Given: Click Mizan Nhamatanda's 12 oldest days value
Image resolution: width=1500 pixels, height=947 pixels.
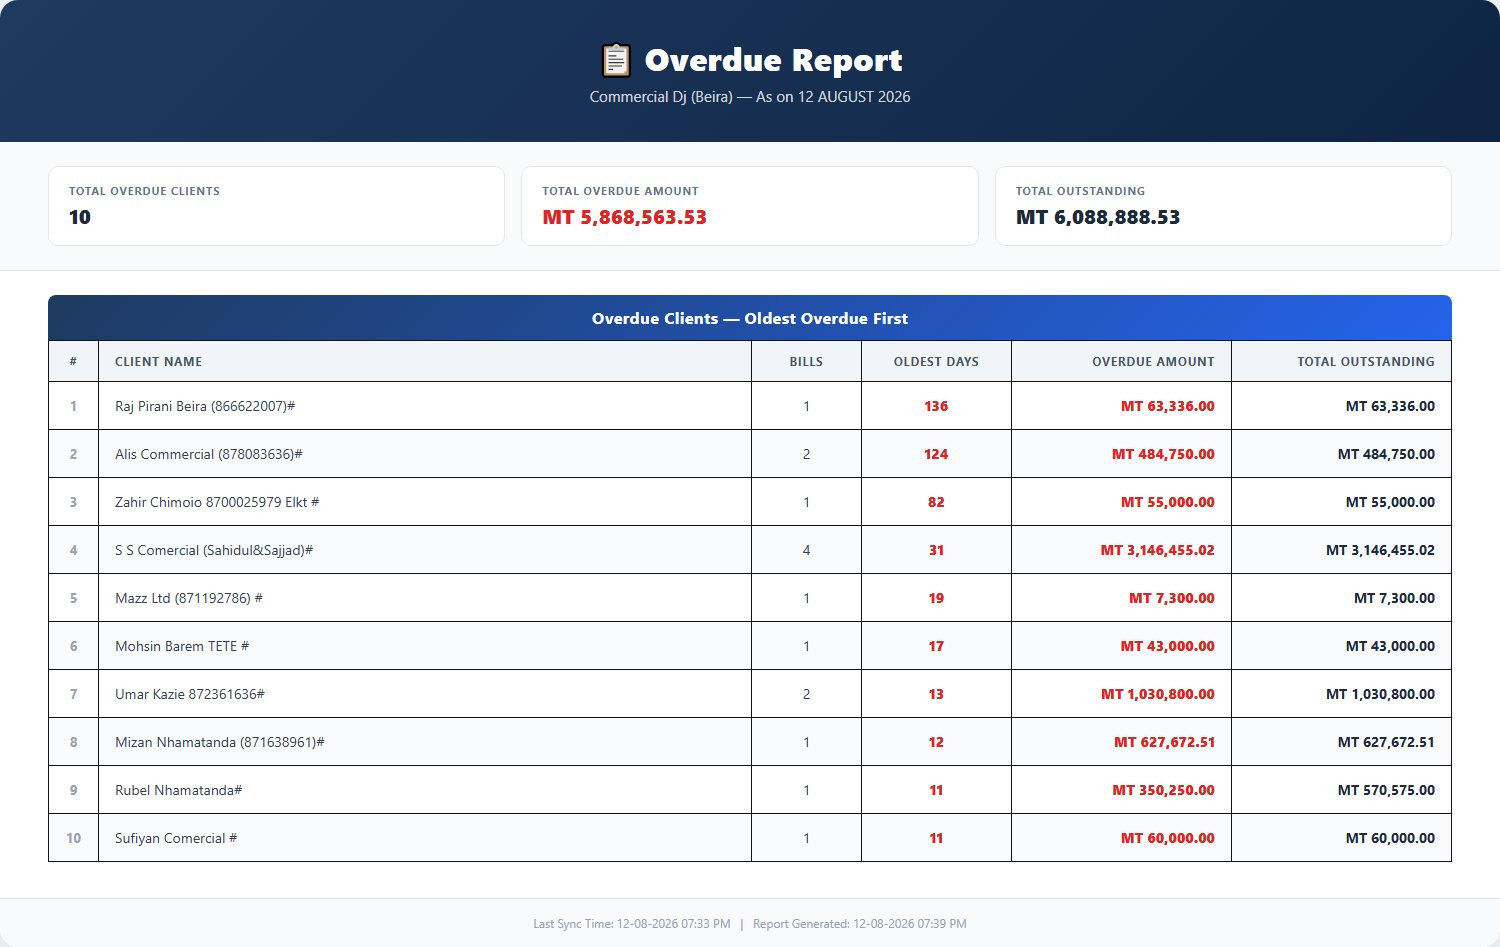Looking at the screenshot, I should 936,742.
